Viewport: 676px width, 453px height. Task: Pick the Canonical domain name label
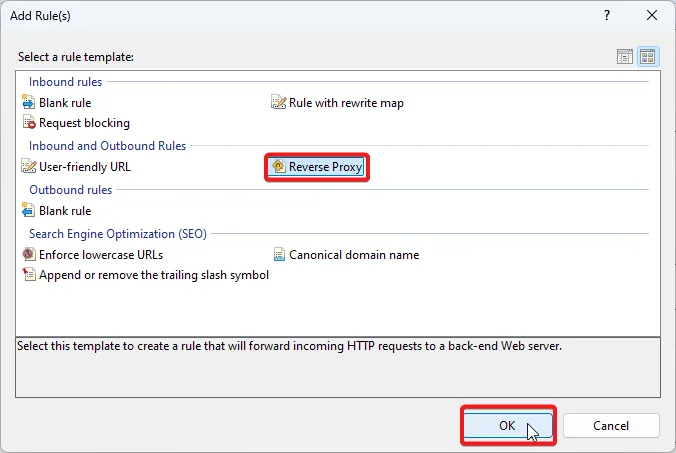(354, 255)
